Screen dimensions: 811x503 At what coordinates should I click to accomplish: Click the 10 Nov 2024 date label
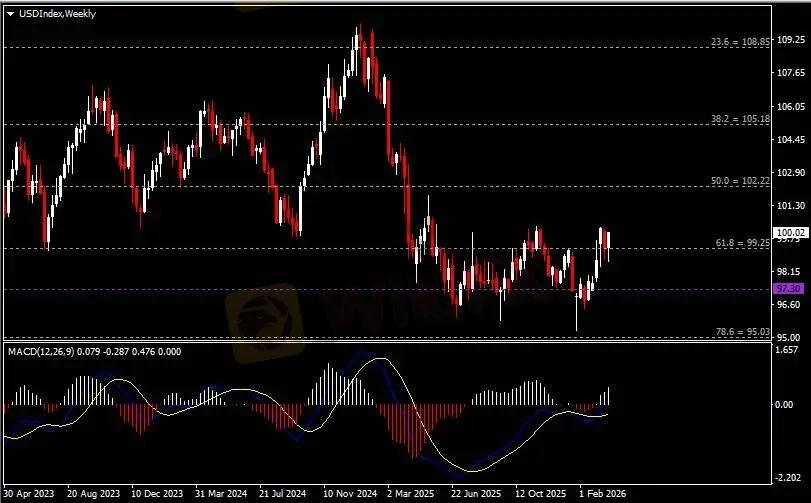click(350, 494)
